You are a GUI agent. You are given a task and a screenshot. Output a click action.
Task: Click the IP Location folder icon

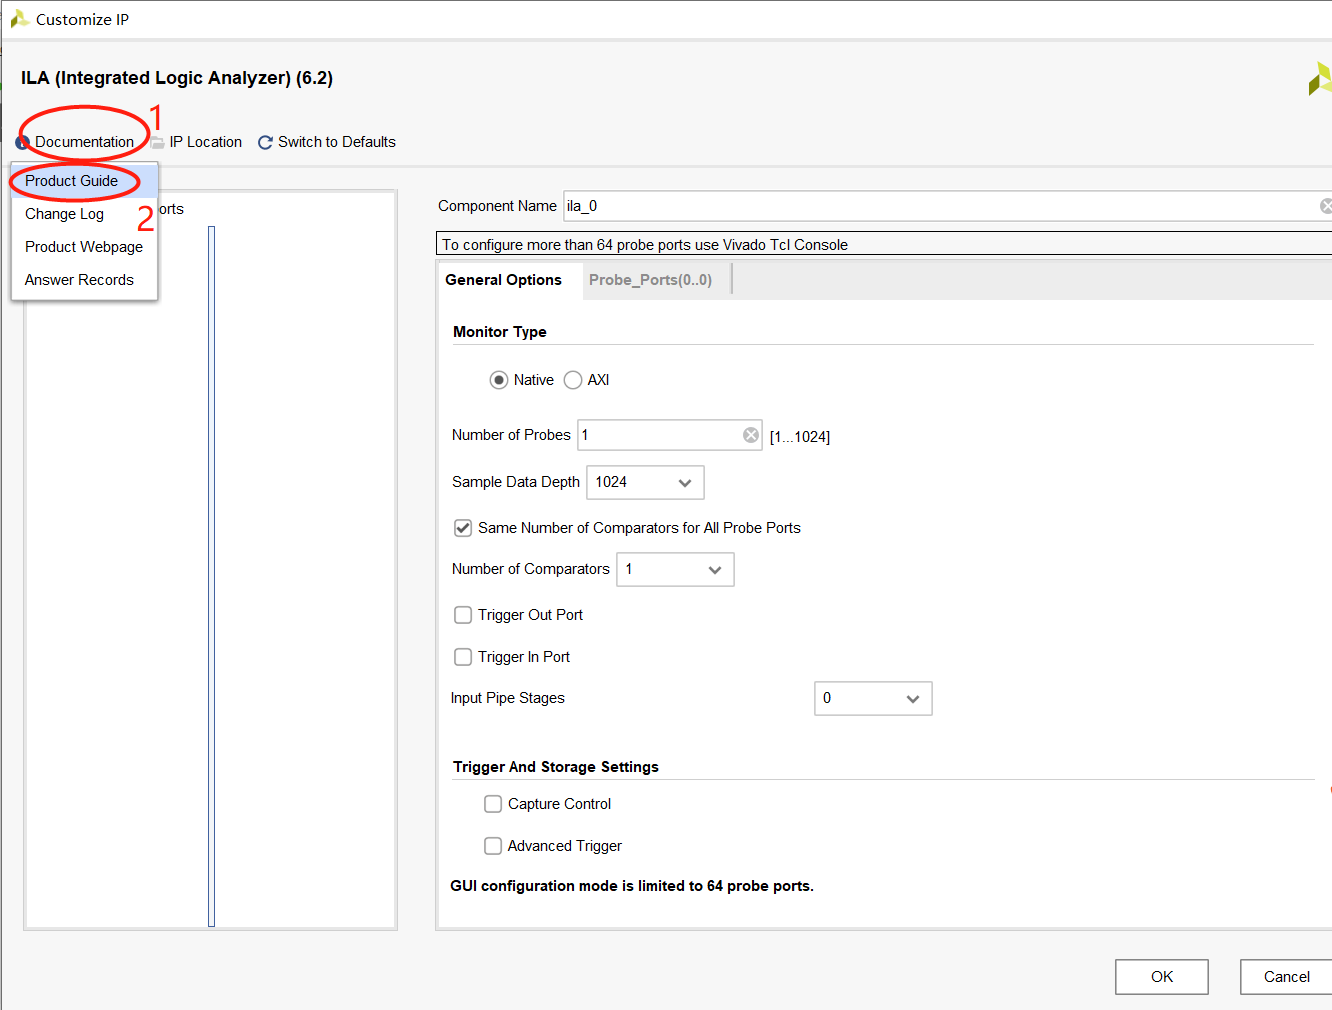(x=158, y=142)
